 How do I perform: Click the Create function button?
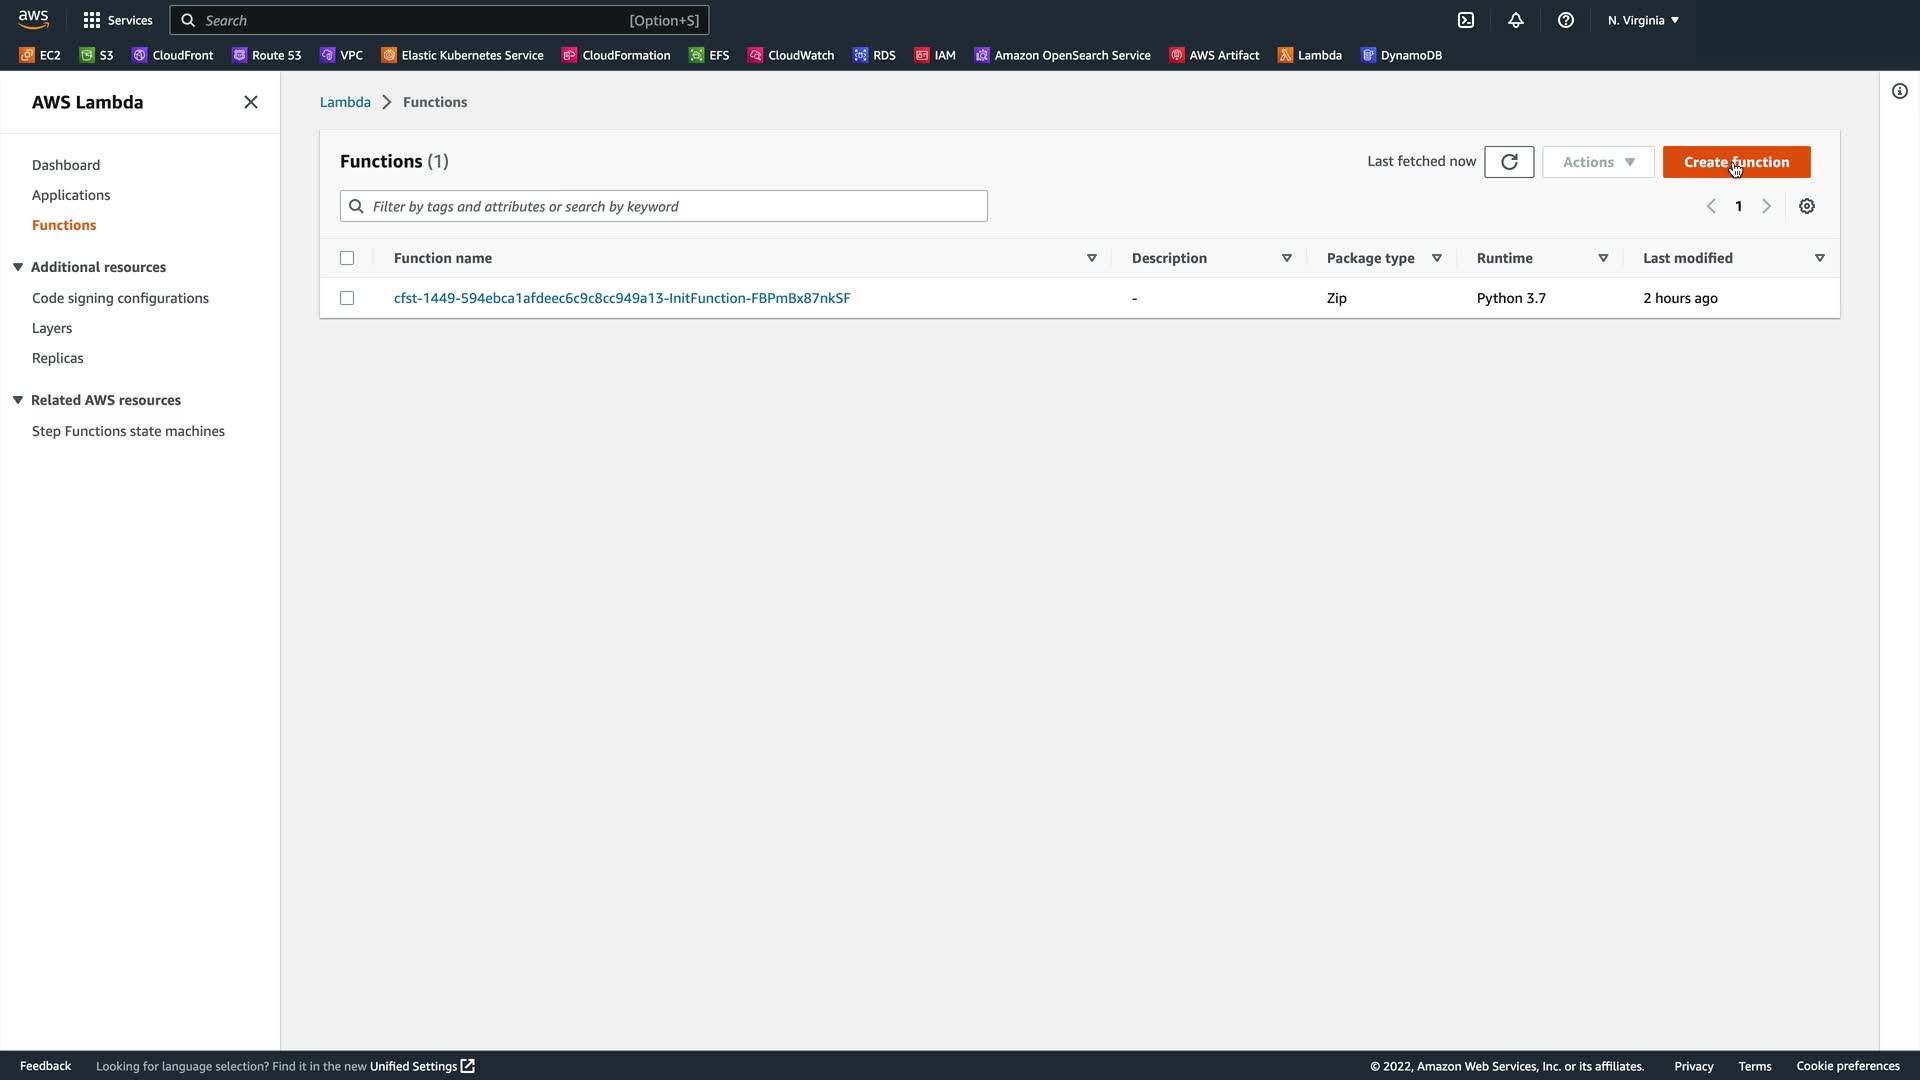pyautogui.click(x=1736, y=162)
